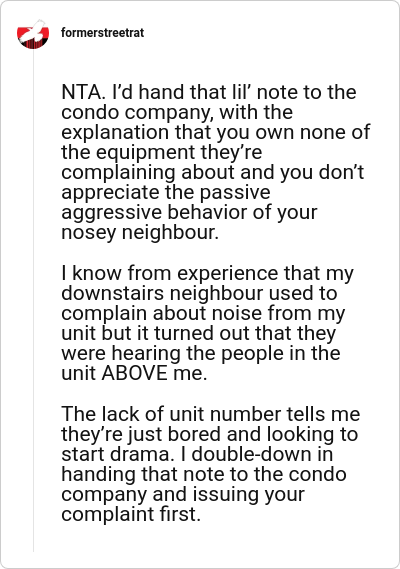Click the line "unit but it turned out that they"
This screenshot has height=569, width=400.
coord(199,333)
